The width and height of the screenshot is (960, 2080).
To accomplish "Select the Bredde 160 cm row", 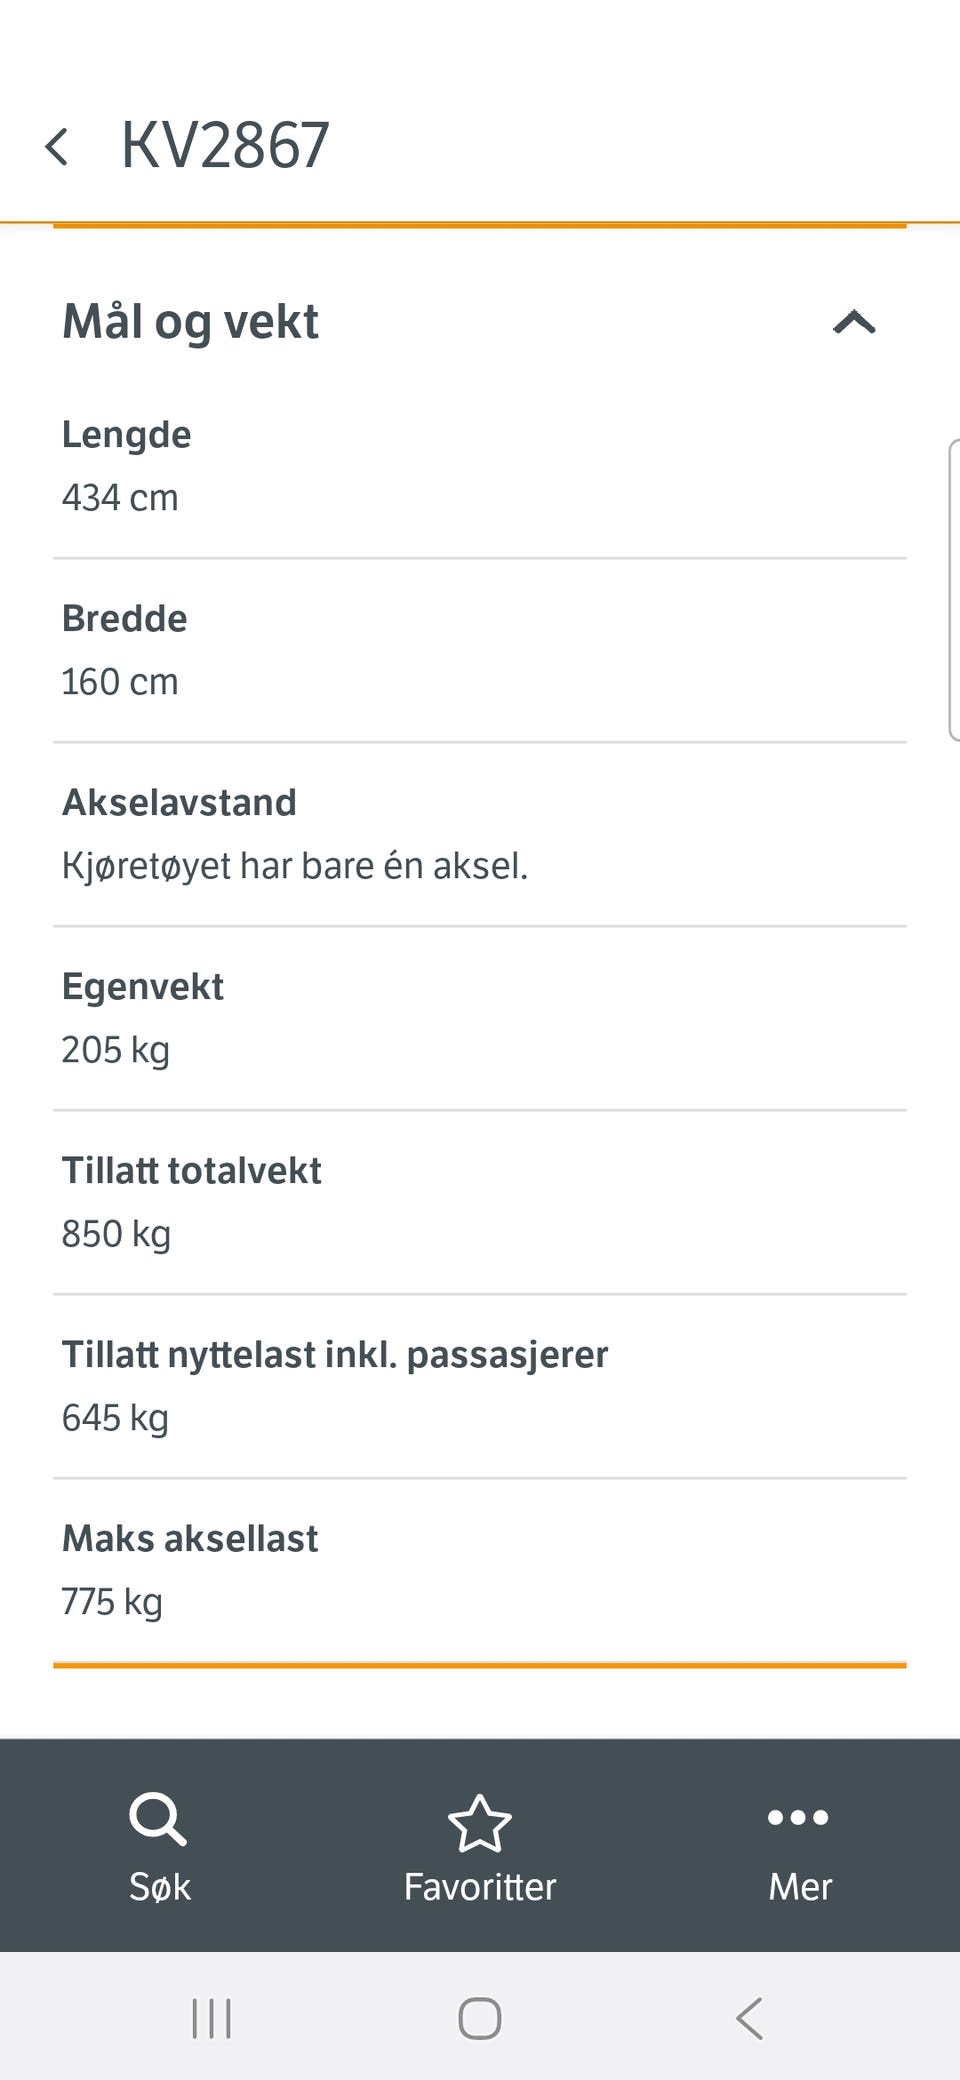I will coord(480,650).
